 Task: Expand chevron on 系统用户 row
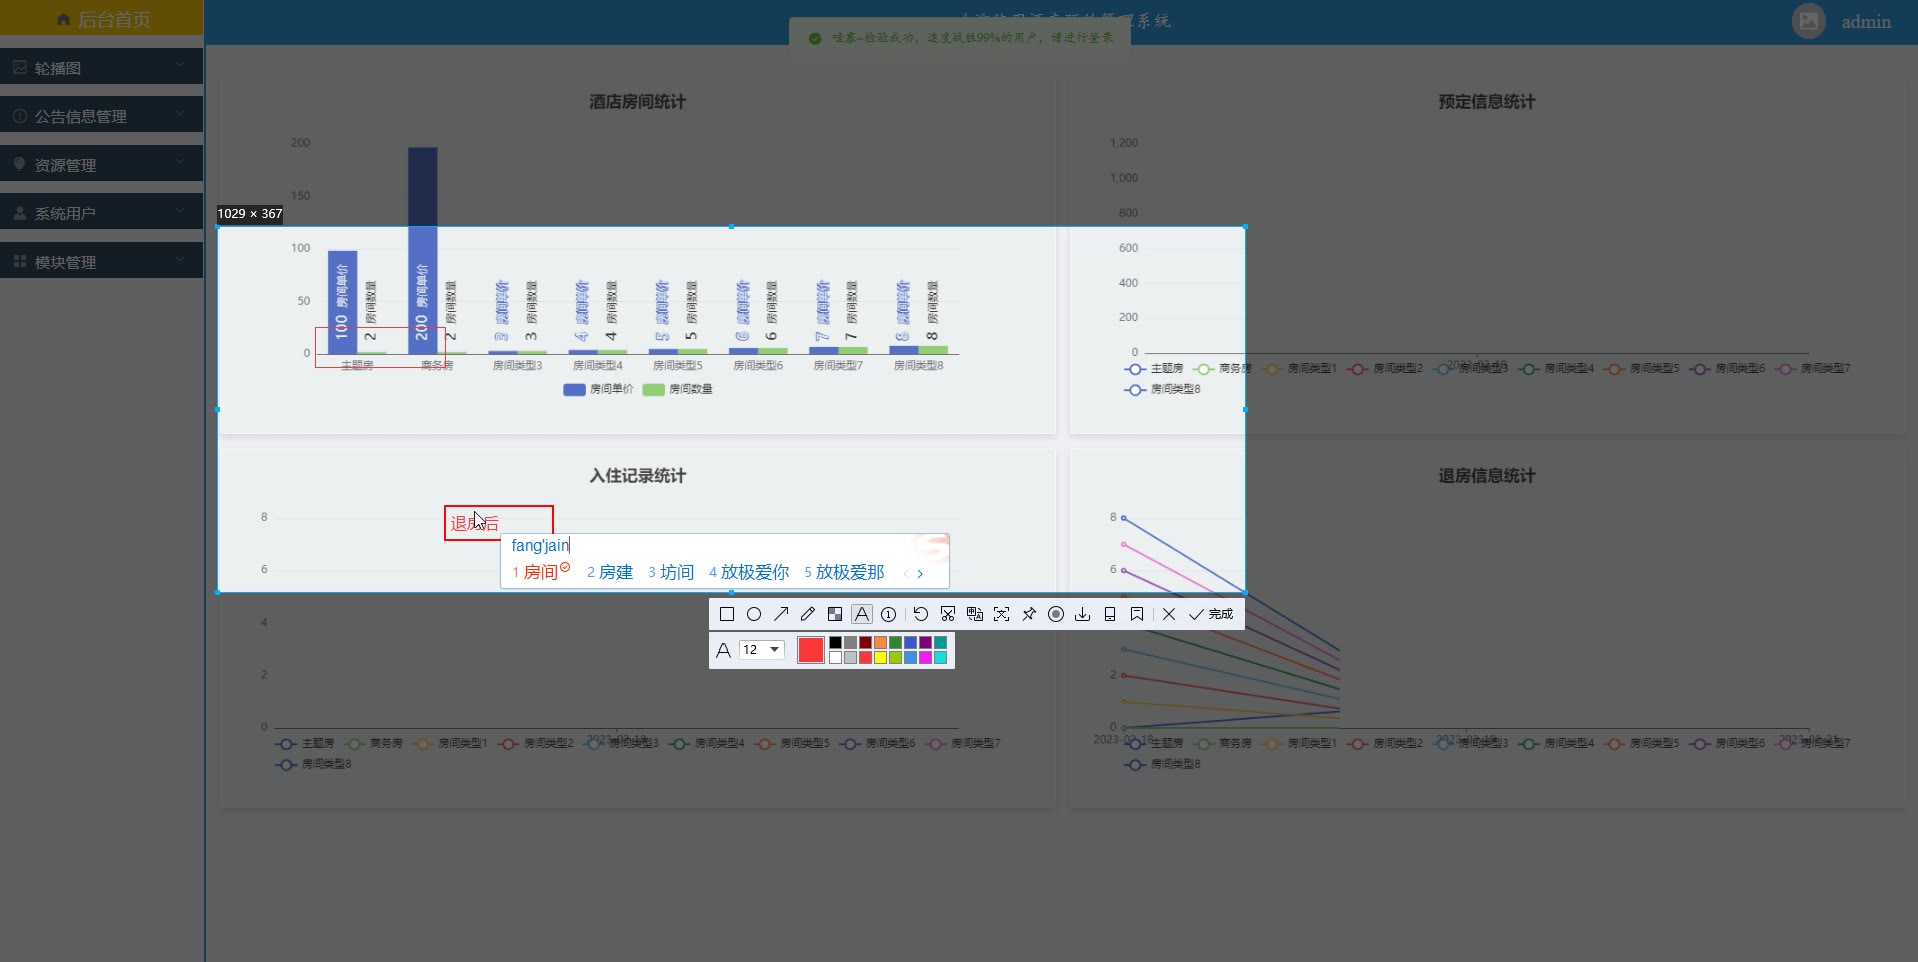[180, 212]
